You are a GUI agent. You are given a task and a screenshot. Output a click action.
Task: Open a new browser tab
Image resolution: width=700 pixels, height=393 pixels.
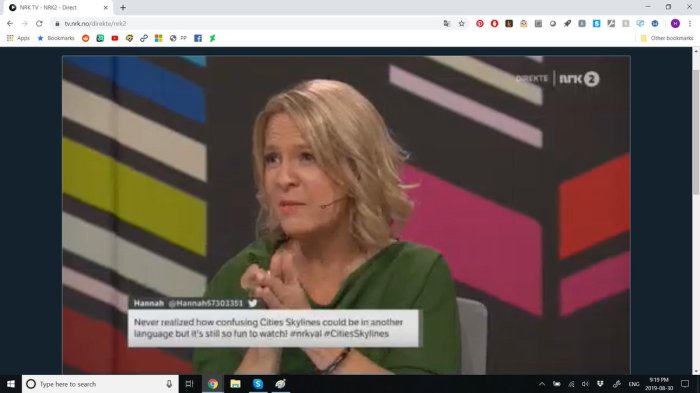pos(123,8)
